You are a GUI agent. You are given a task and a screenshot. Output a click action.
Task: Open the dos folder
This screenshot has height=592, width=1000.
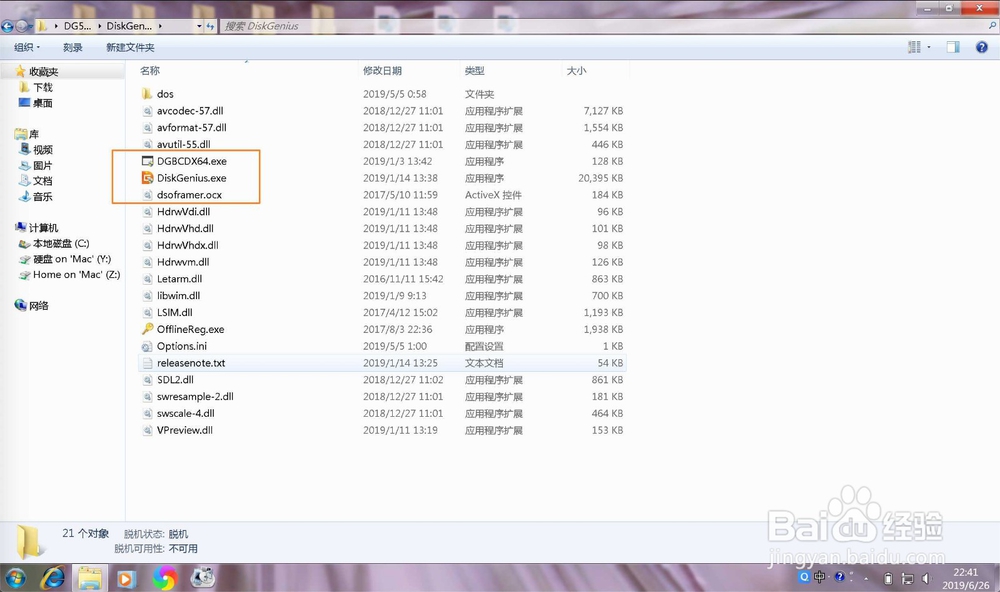point(165,94)
